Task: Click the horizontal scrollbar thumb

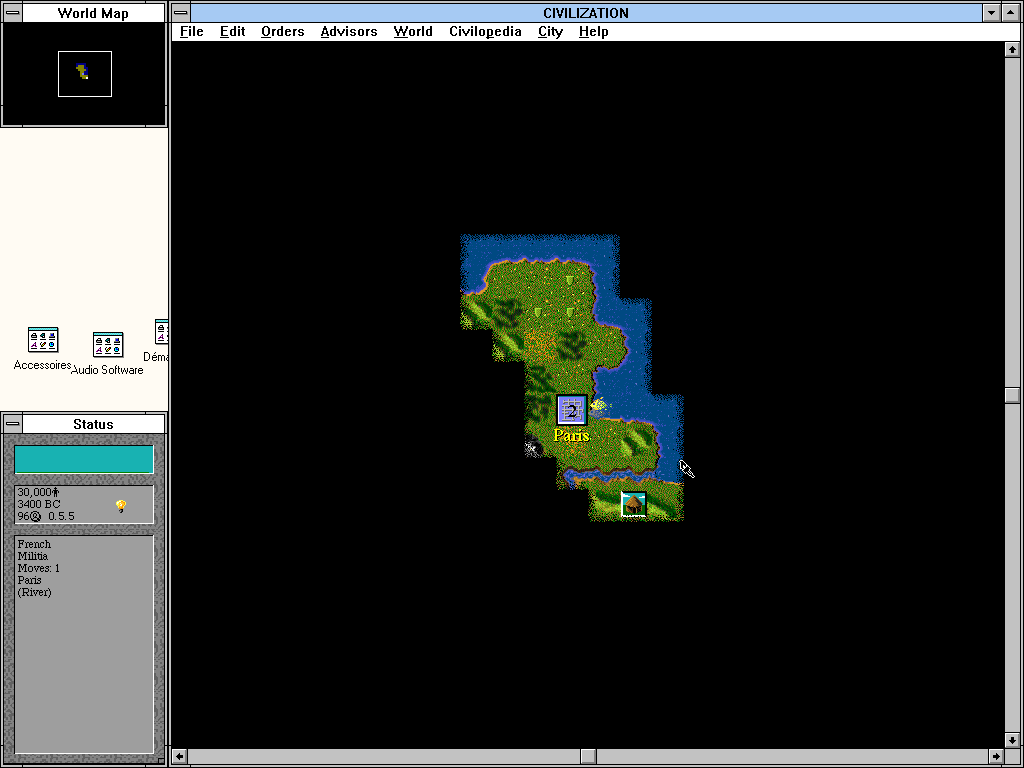Action: click(x=588, y=756)
